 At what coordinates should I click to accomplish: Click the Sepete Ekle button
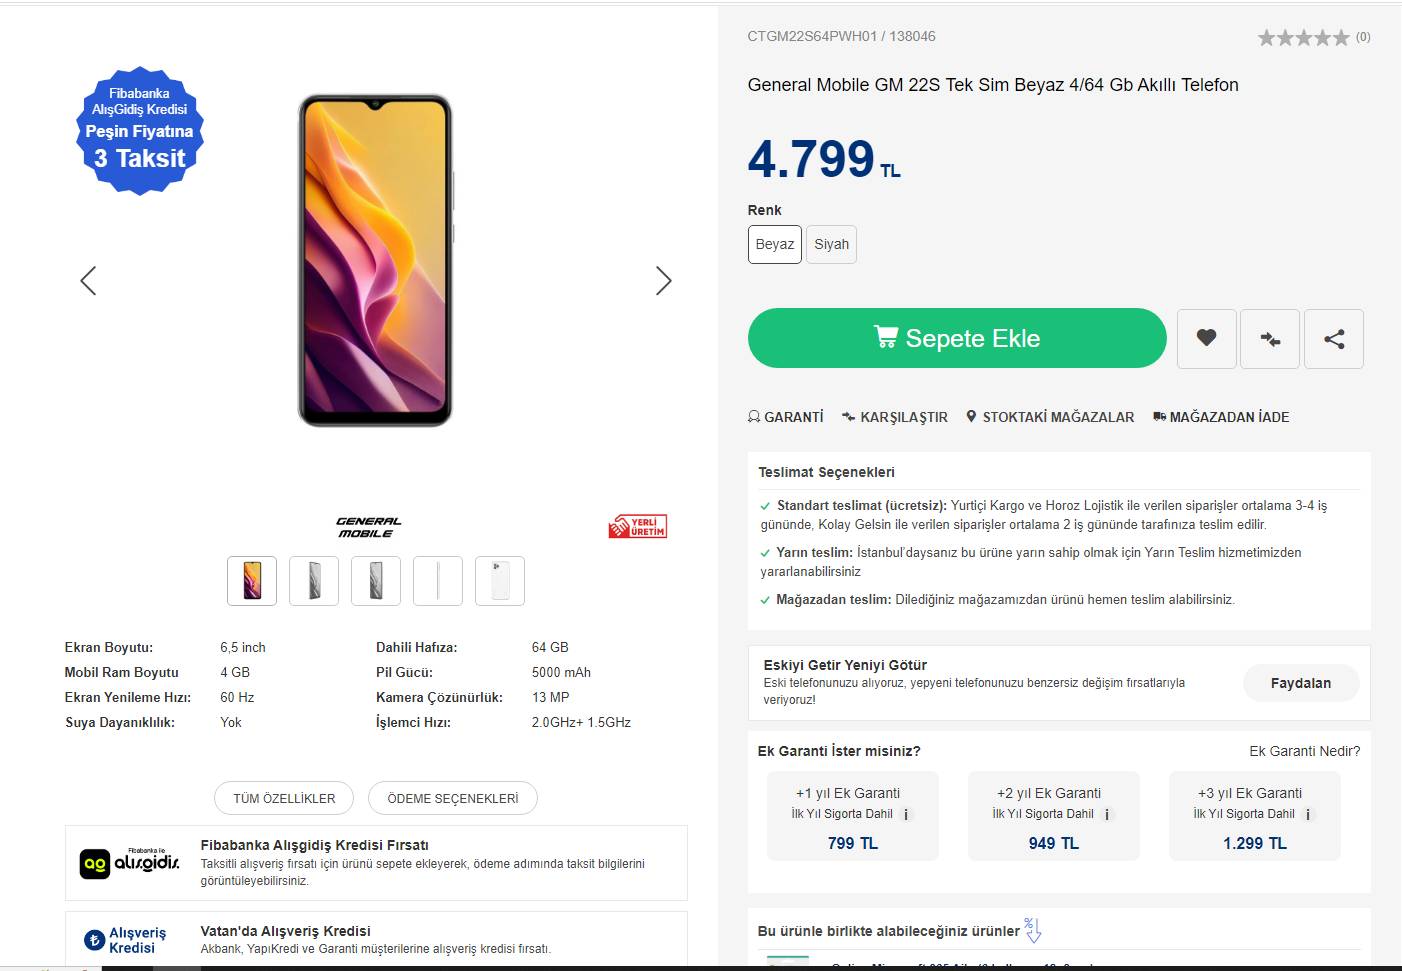click(956, 338)
